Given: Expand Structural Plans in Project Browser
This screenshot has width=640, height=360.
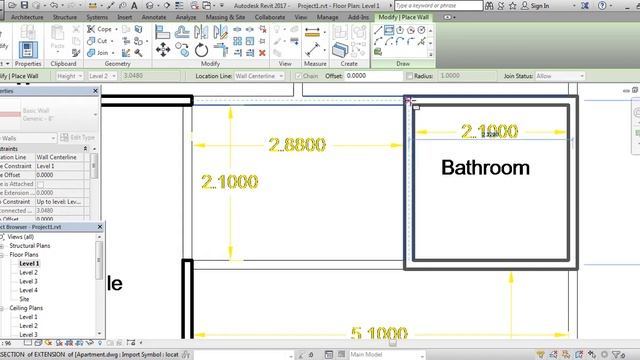Looking at the screenshot, I should tap(2, 246).
